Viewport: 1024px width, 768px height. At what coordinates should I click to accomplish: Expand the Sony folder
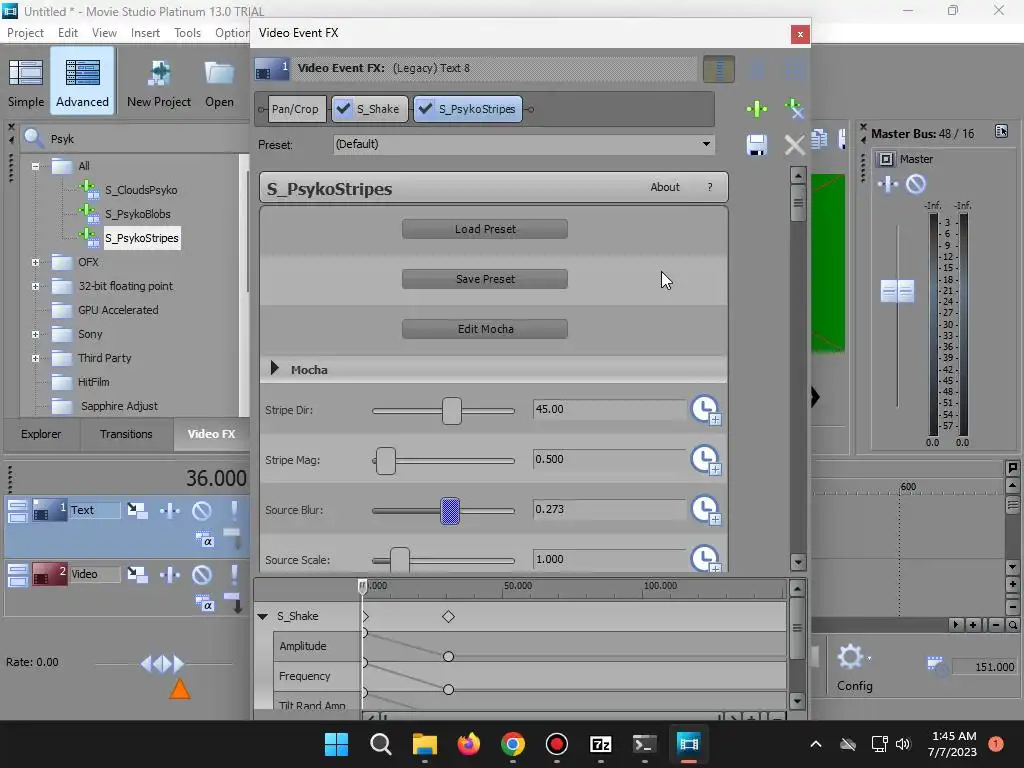[x=35, y=334]
